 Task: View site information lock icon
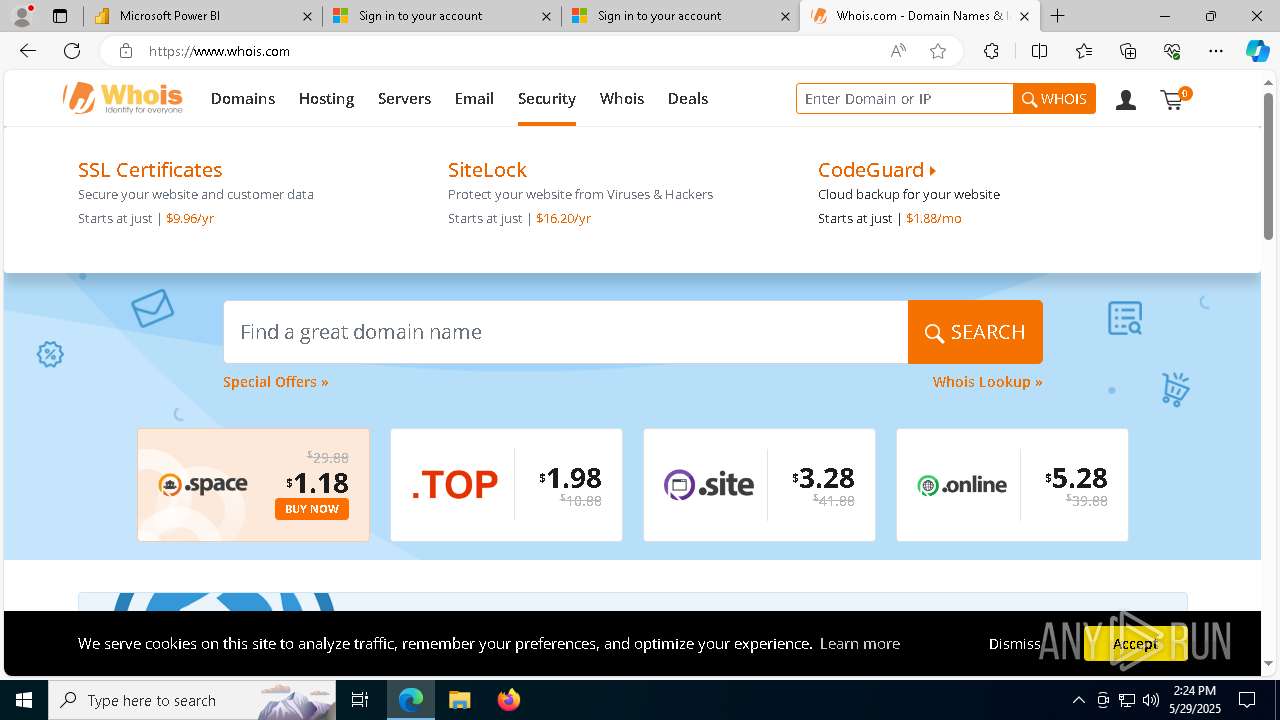126,51
